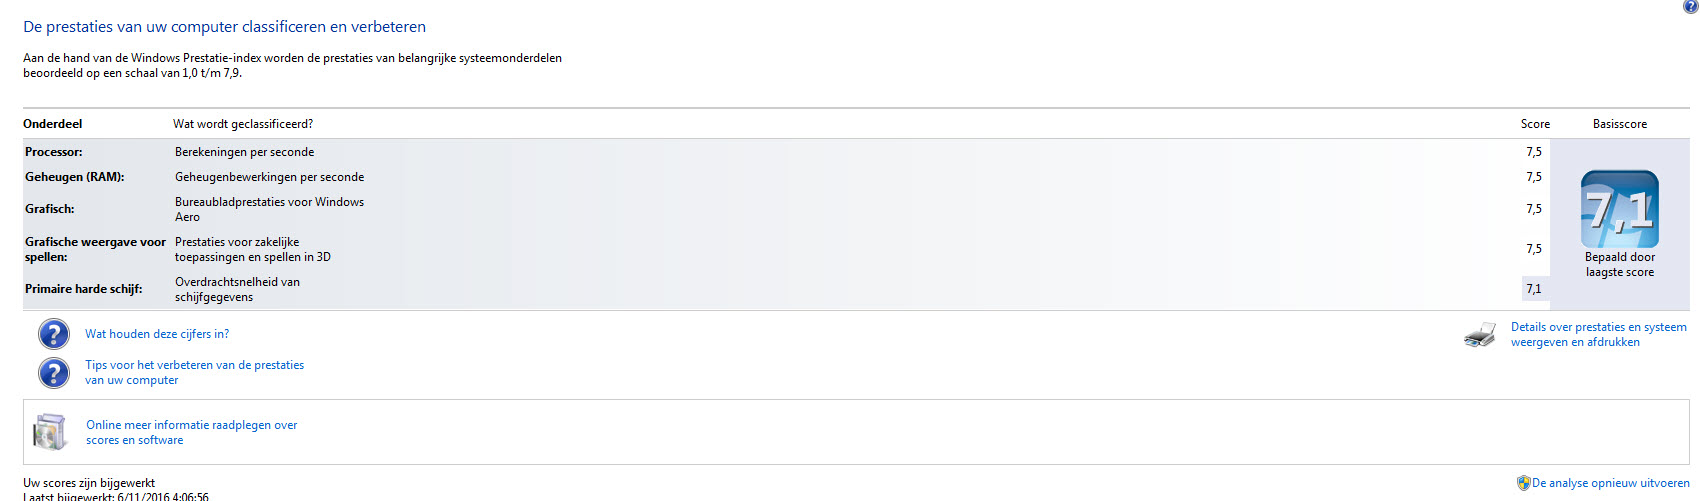Open the tips for improving performance link

(x=195, y=373)
